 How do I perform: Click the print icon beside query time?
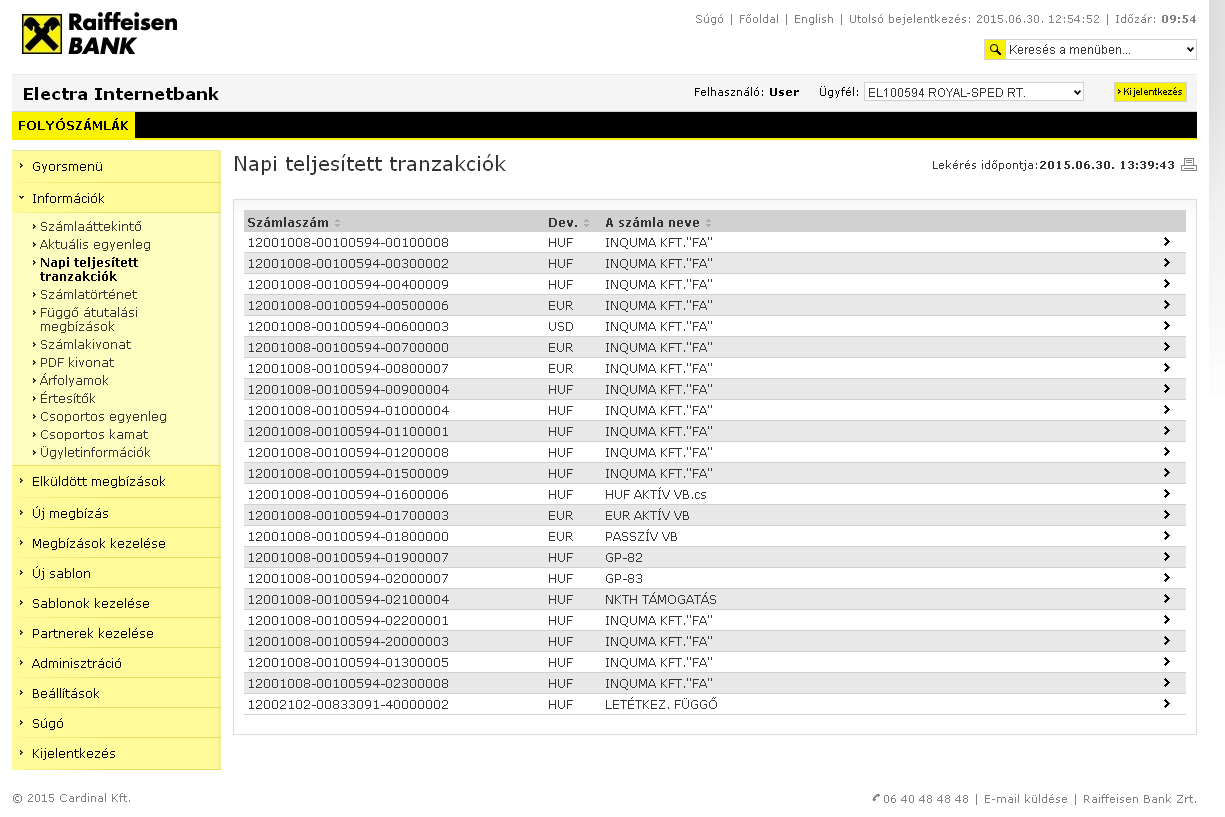click(x=1188, y=165)
